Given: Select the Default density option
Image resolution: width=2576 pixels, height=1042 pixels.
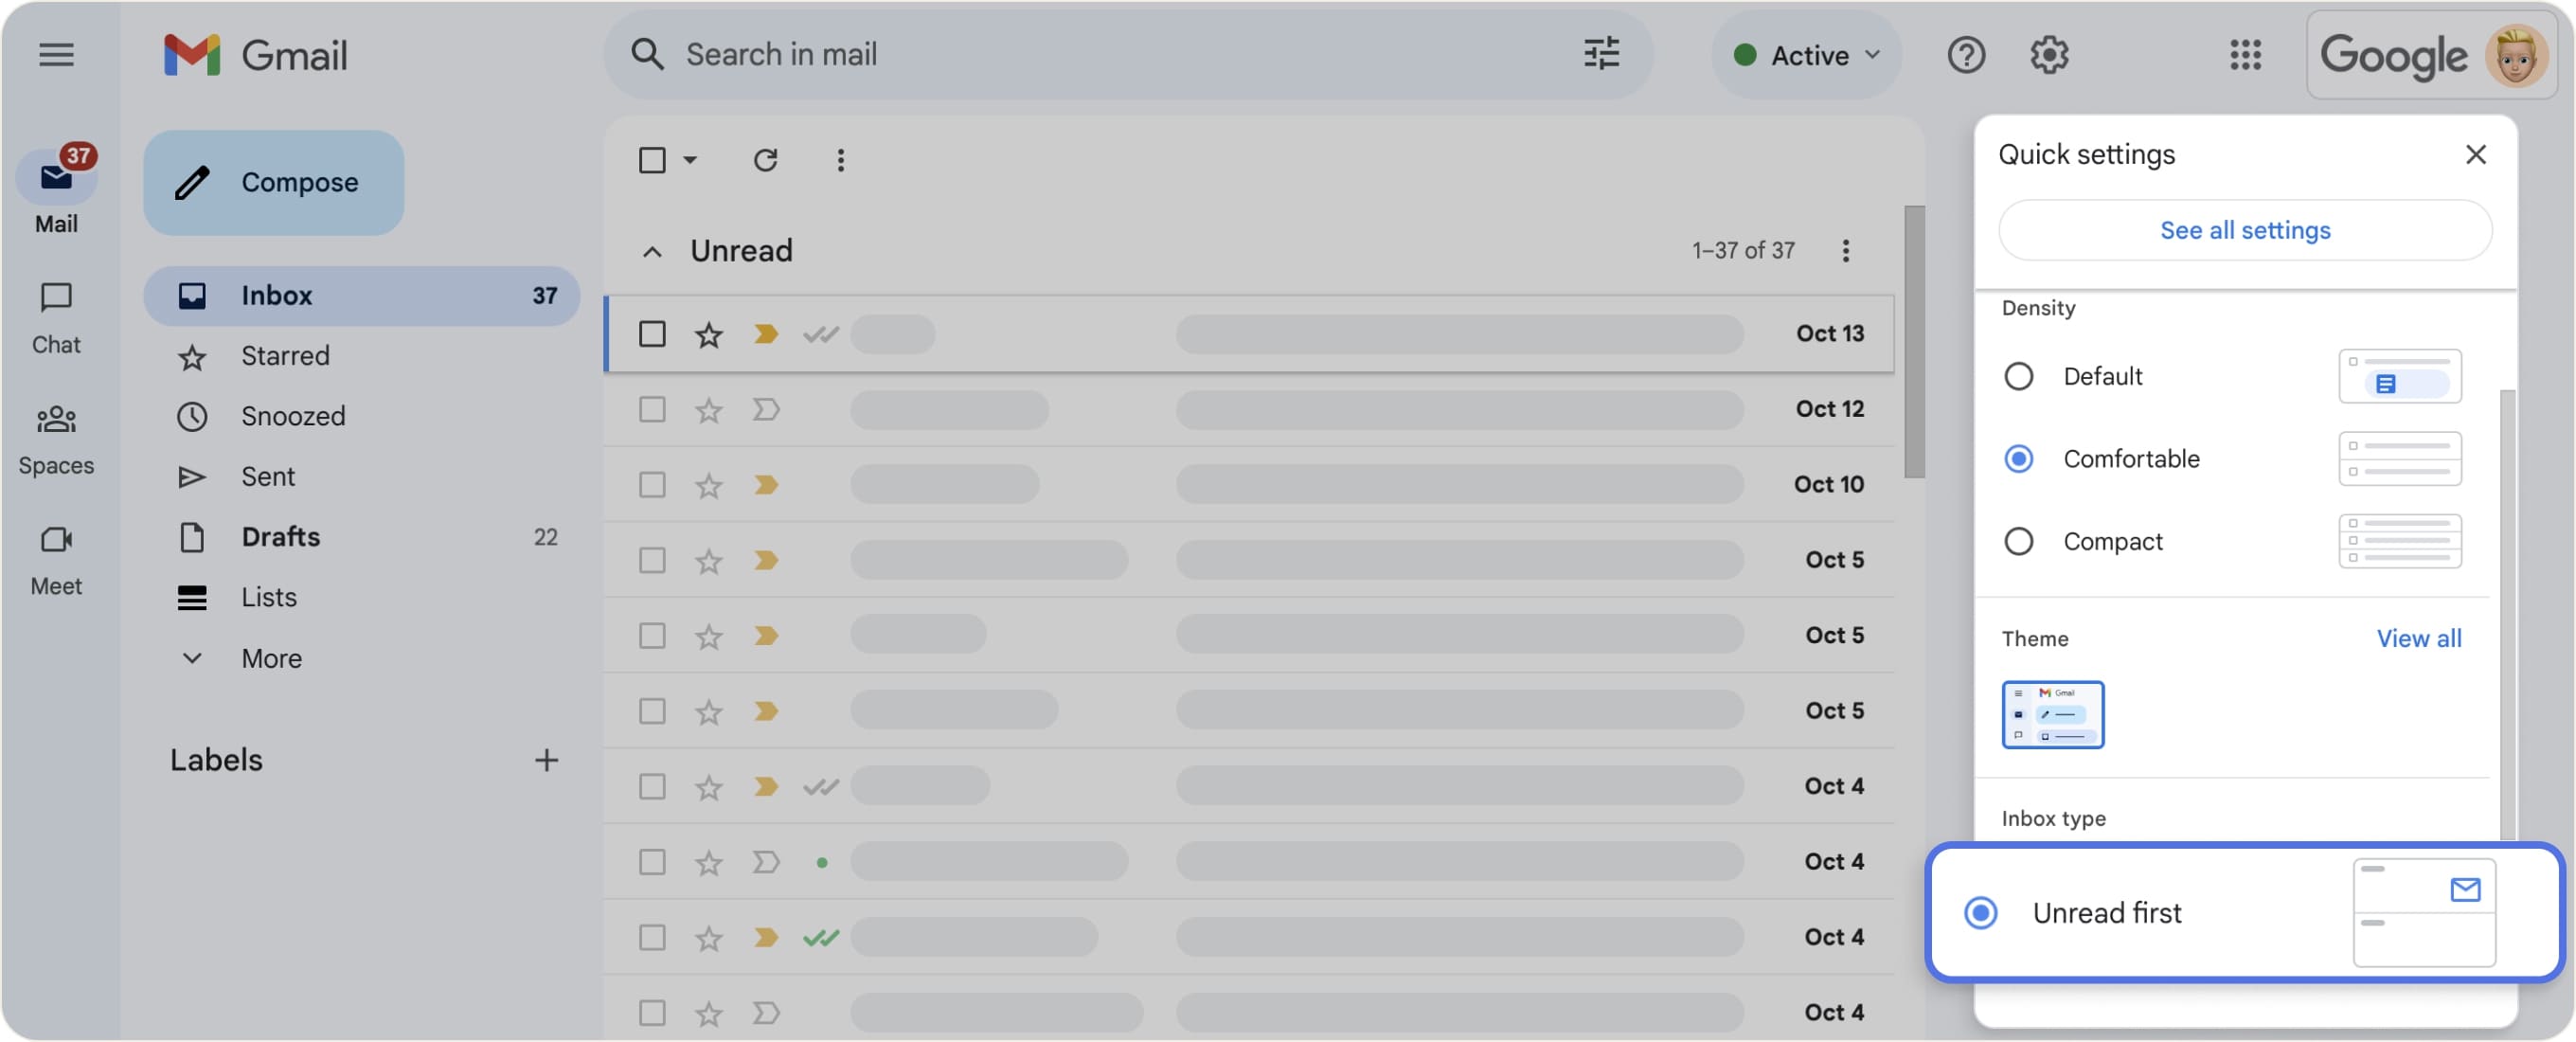Looking at the screenshot, I should click(x=2019, y=376).
